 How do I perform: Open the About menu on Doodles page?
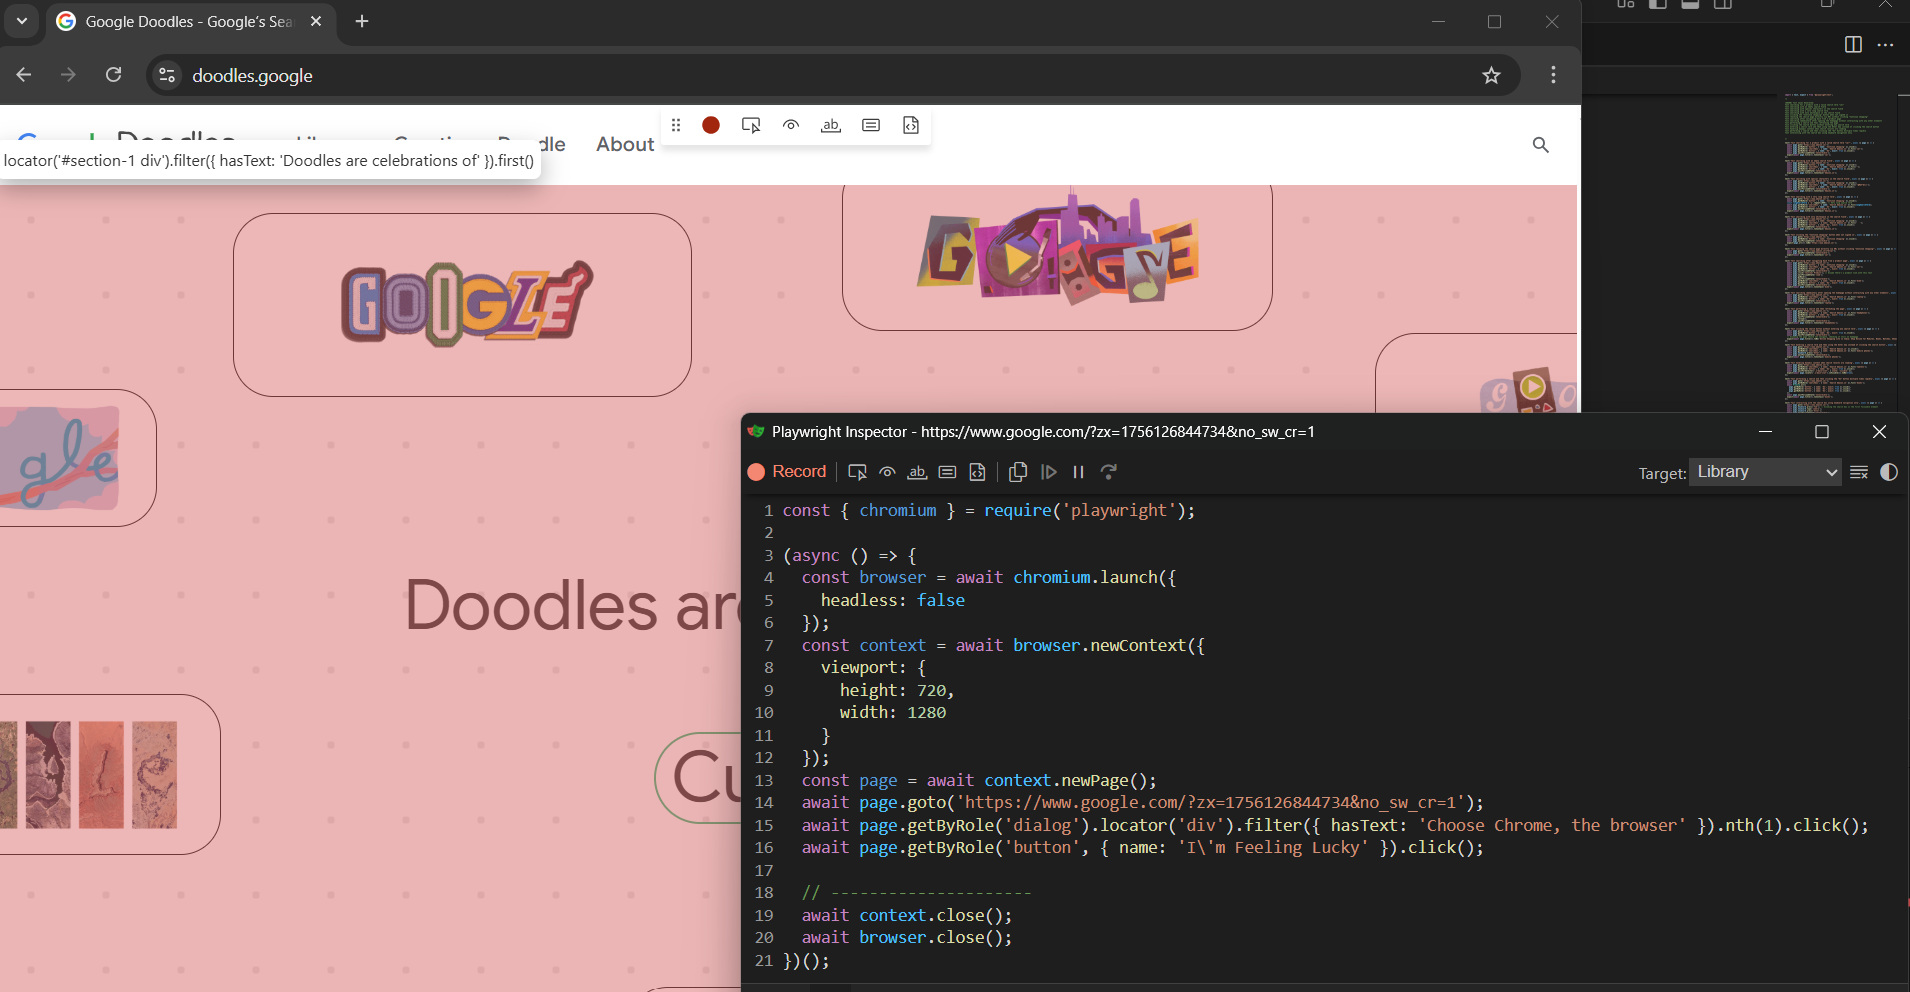625,144
